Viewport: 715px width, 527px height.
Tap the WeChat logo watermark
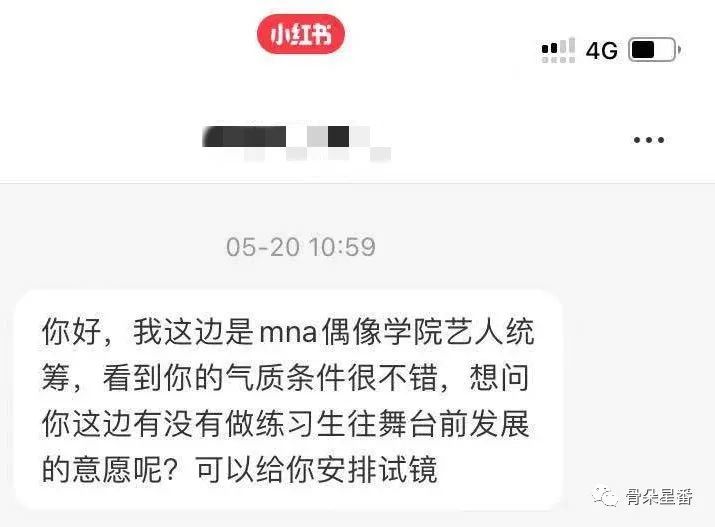[605, 496]
